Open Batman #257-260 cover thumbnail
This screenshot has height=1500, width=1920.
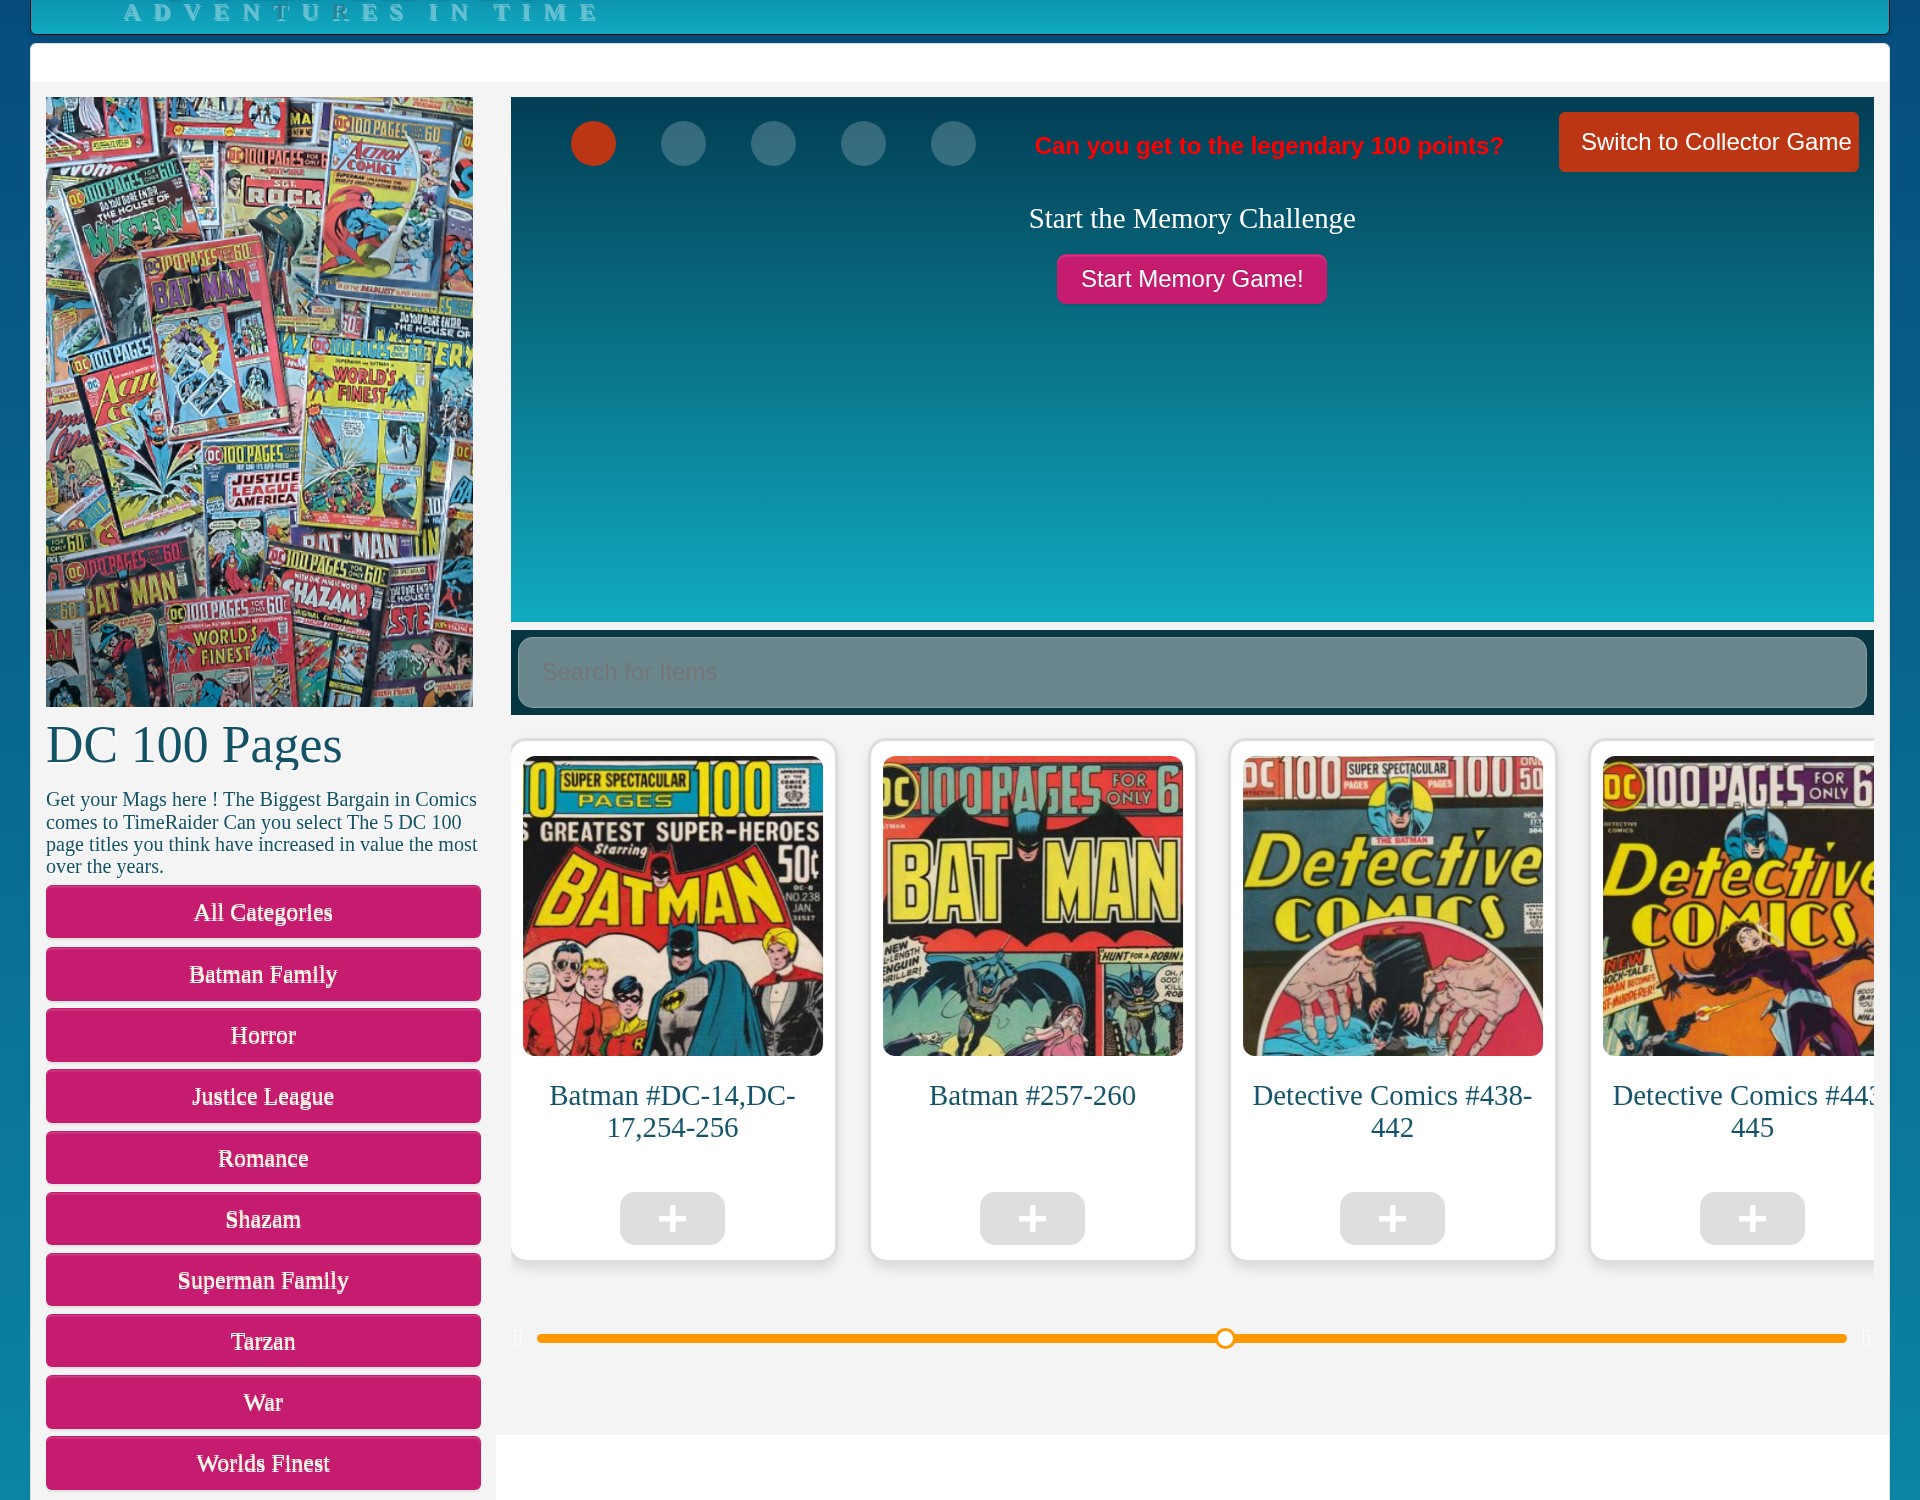point(1033,906)
